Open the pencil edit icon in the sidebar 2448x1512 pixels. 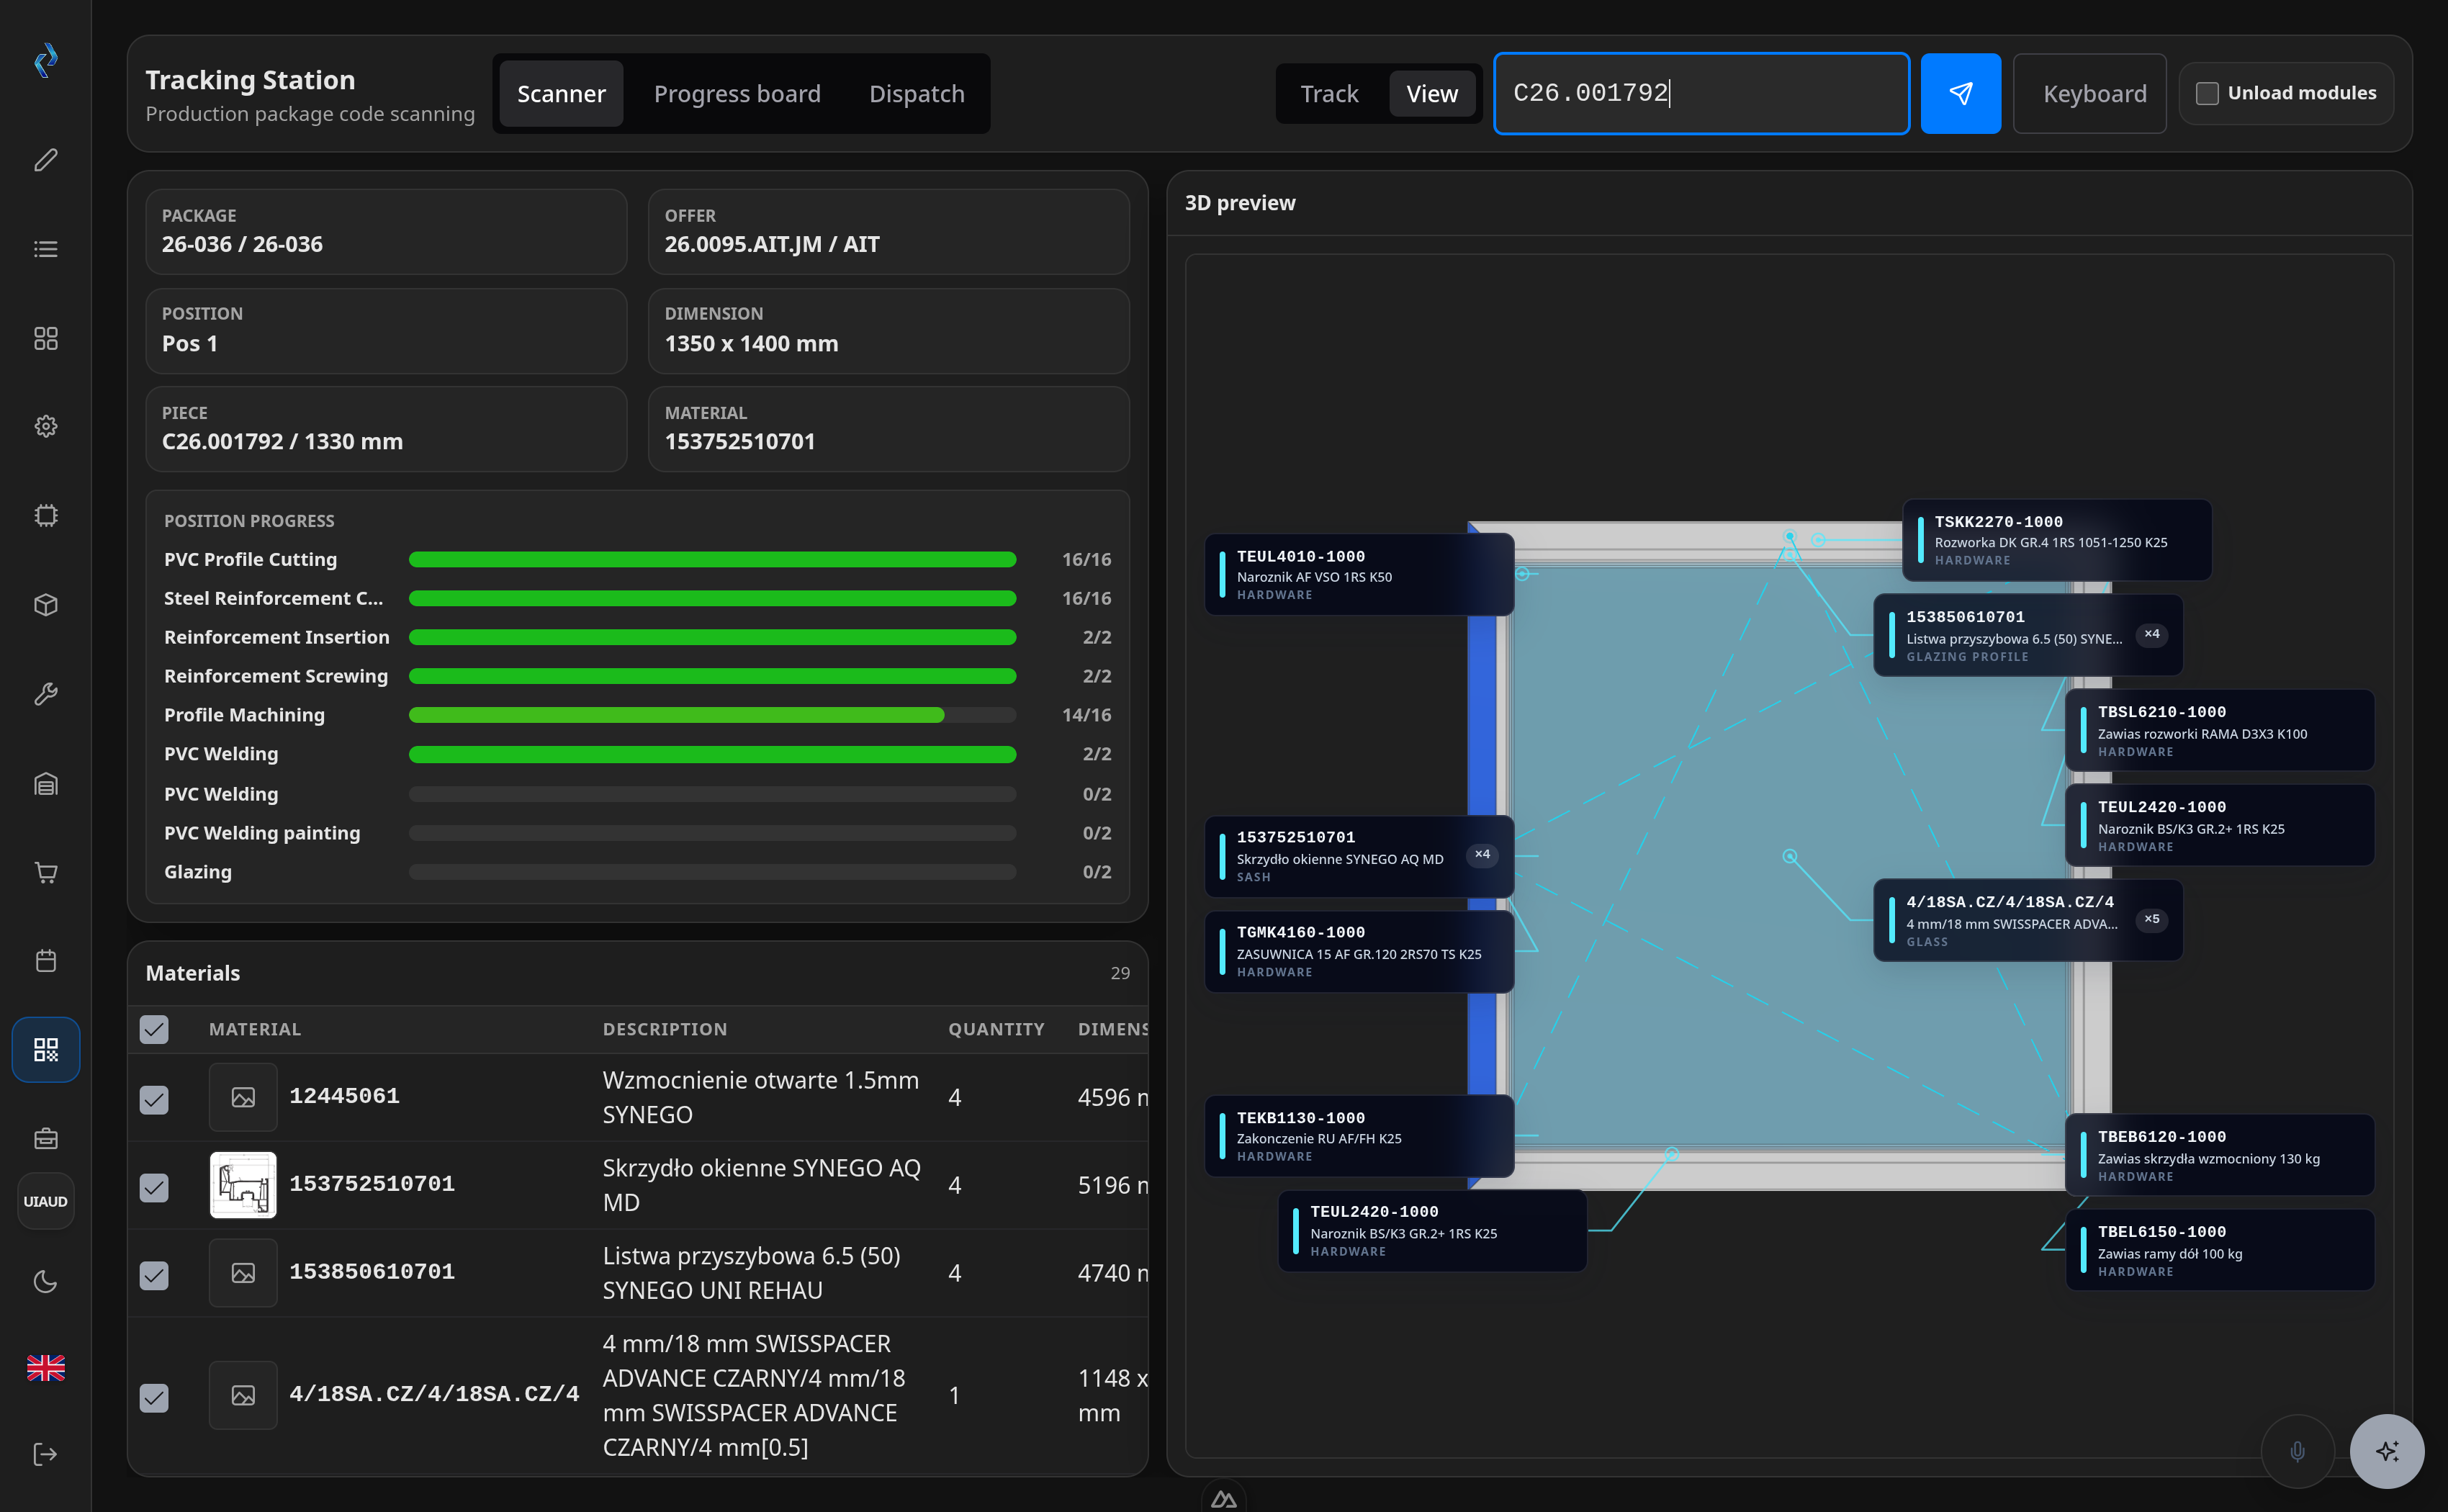45,160
